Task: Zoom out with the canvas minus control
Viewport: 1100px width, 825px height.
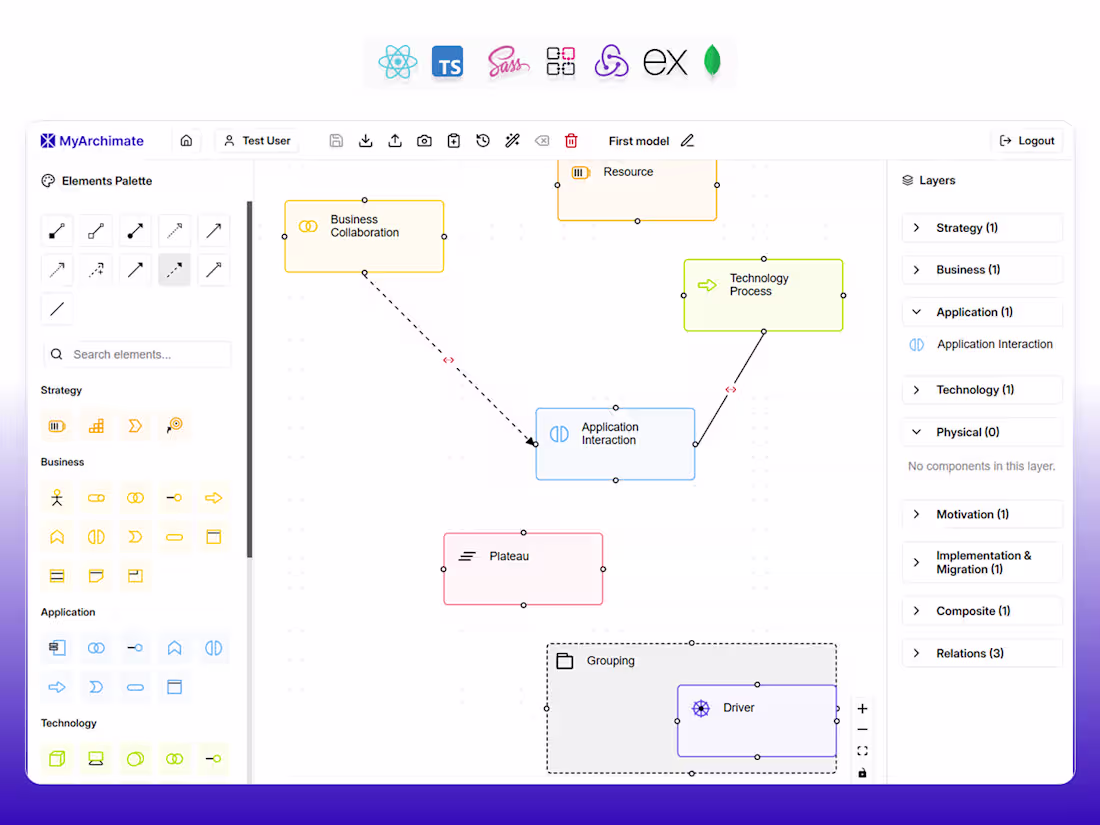Action: point(862,730)
